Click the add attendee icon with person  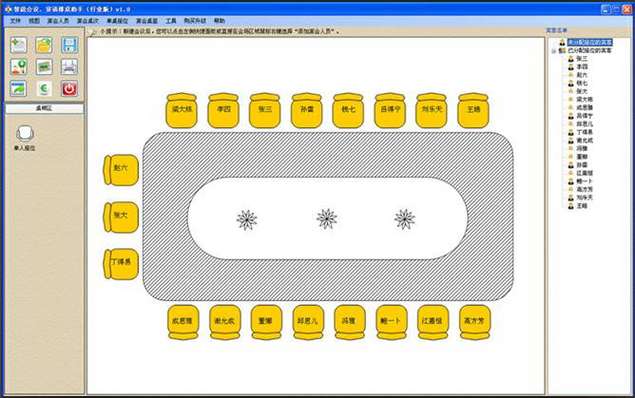(x=19, y=67)
